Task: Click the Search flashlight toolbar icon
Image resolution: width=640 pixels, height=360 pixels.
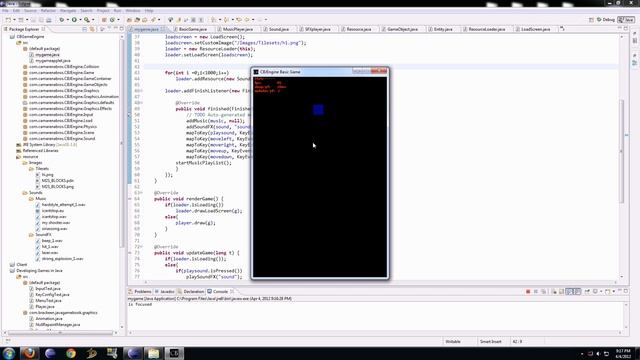Action: (x=153, y=20)
